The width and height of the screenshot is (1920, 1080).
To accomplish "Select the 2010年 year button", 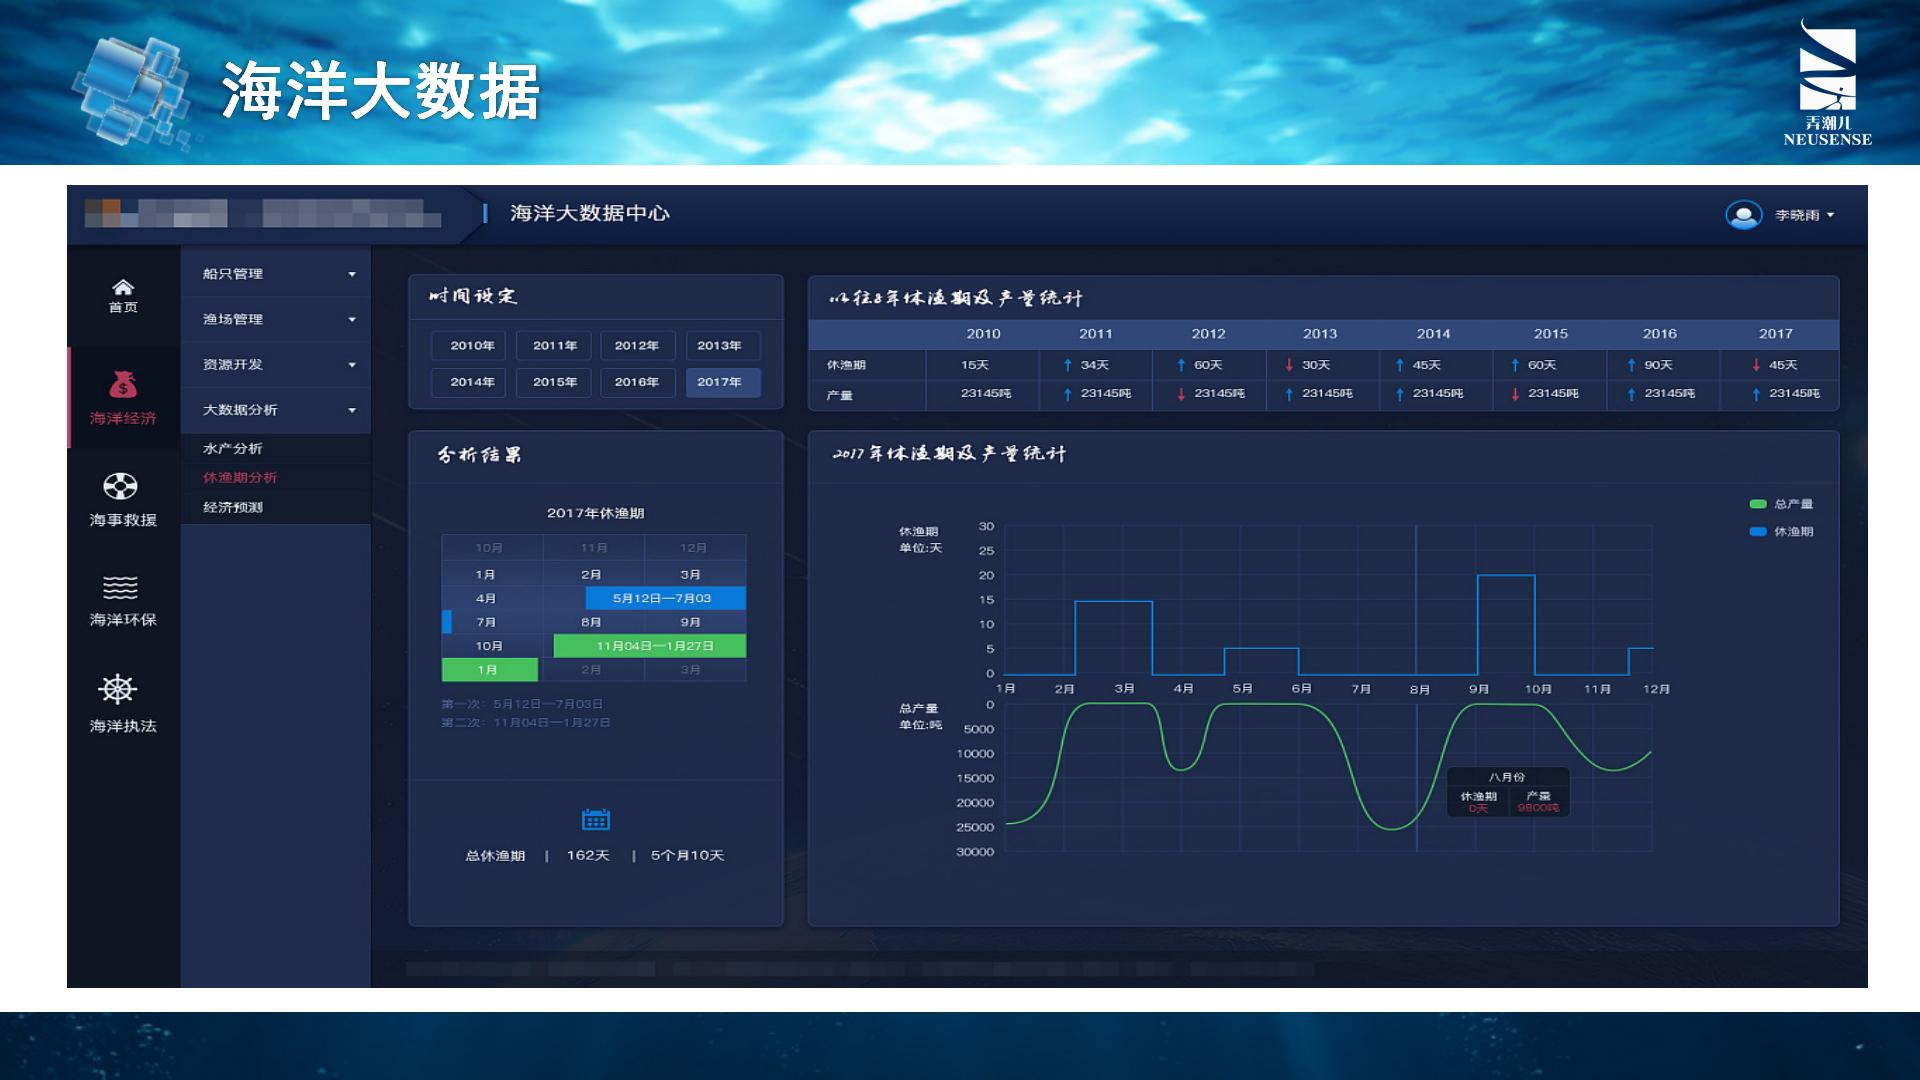I will click(x=468, y=346).
